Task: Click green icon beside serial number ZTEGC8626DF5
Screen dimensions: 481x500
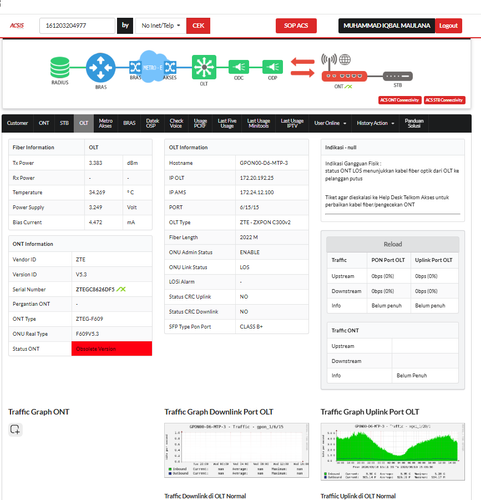Action: click(121, 289)
